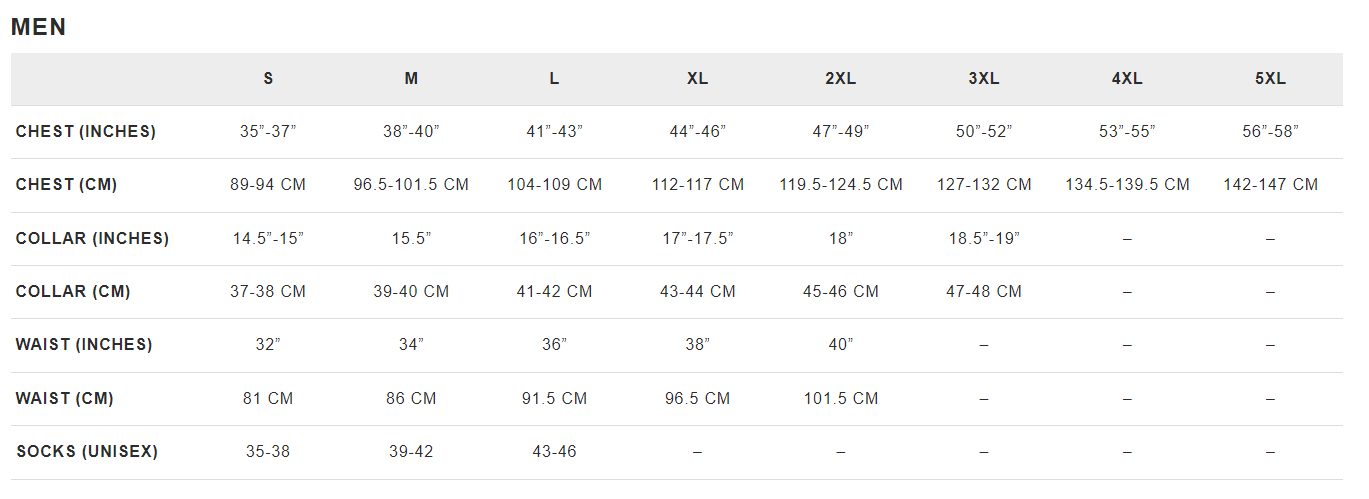Click the CHEST (INCHES) row label
This screenshot has width=1369, height=499.
(x=86, y=132)
